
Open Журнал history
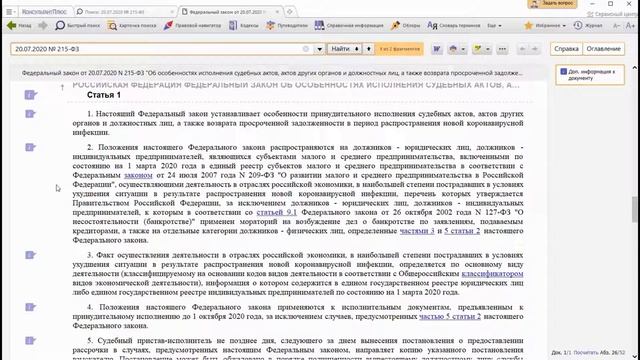tap(588, 25)
